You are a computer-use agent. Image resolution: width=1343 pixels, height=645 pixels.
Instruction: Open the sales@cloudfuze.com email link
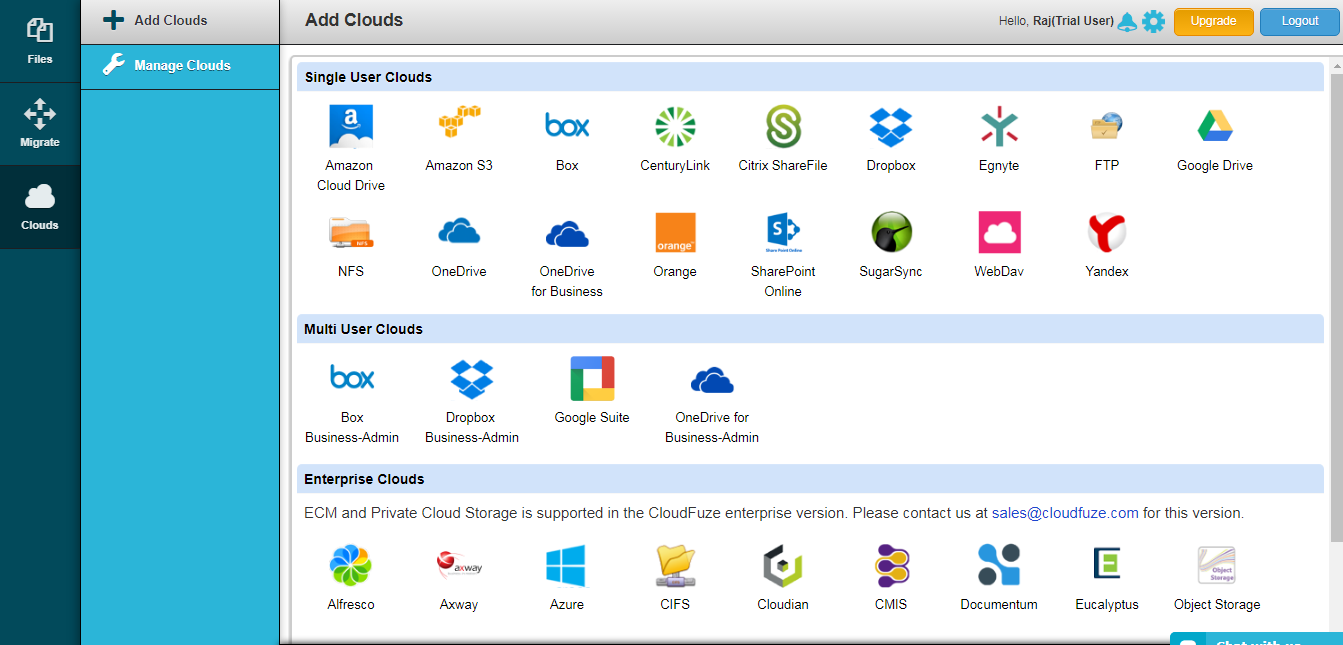[1065, 513]
